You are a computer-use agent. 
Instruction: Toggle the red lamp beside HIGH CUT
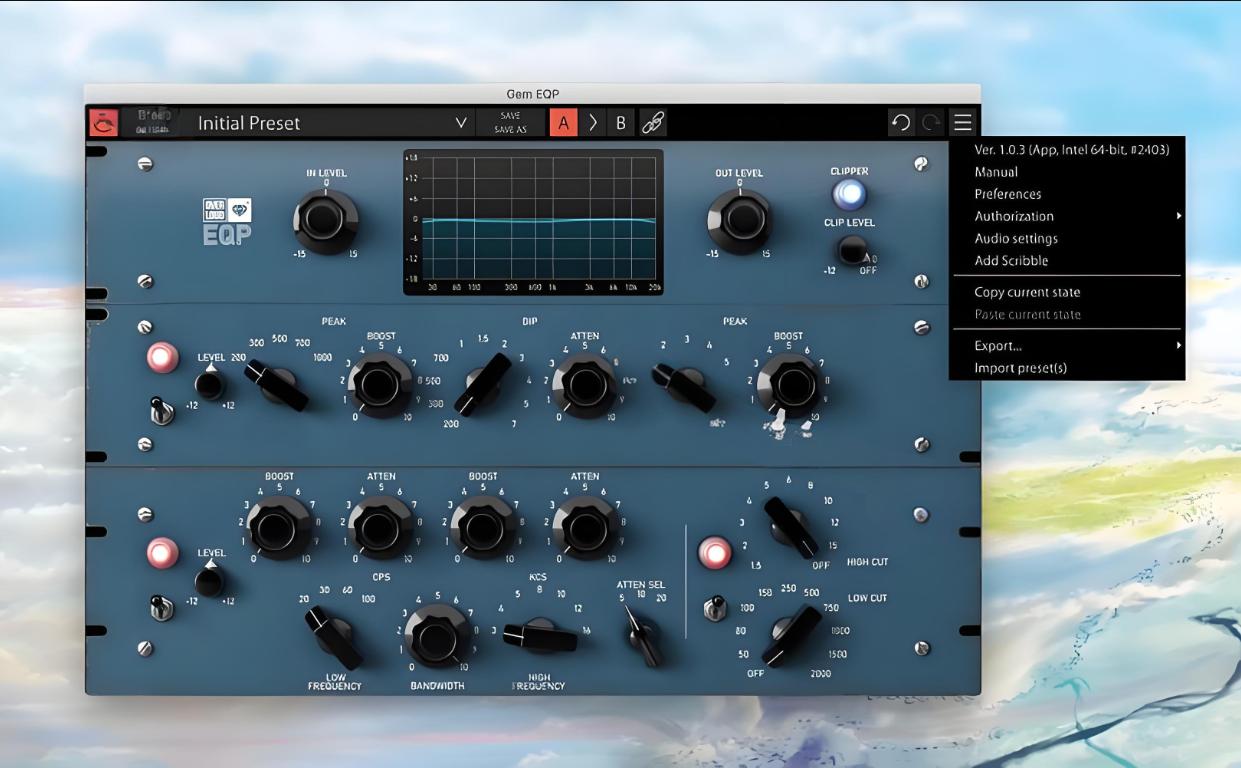[x=714, y=552]
